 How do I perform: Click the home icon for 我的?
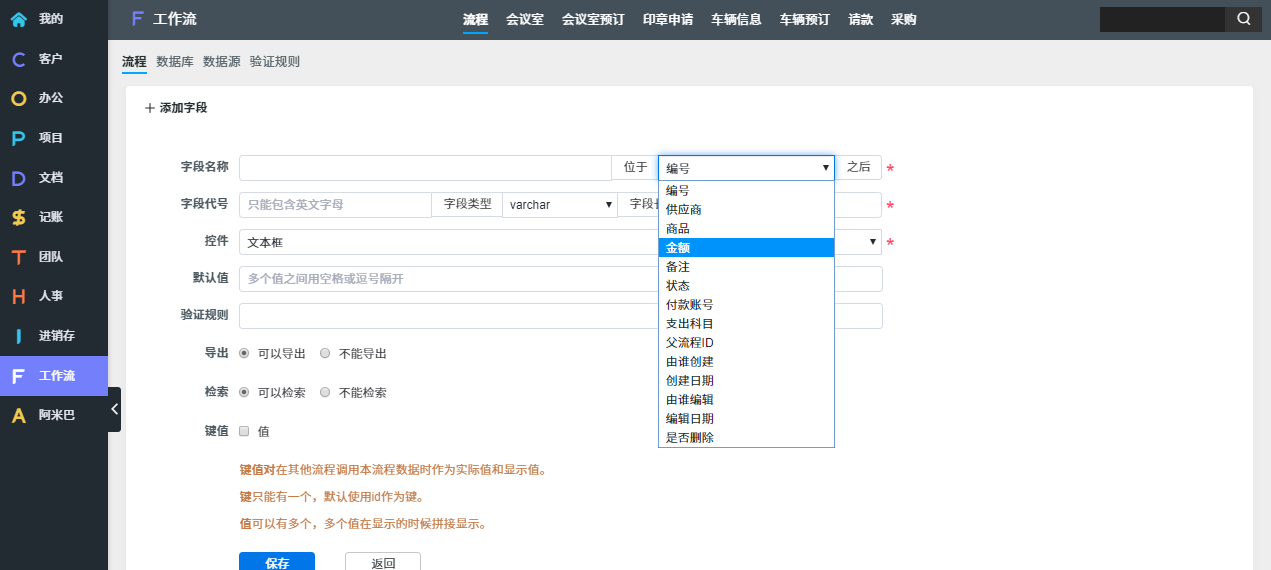[x=18, y=19]
